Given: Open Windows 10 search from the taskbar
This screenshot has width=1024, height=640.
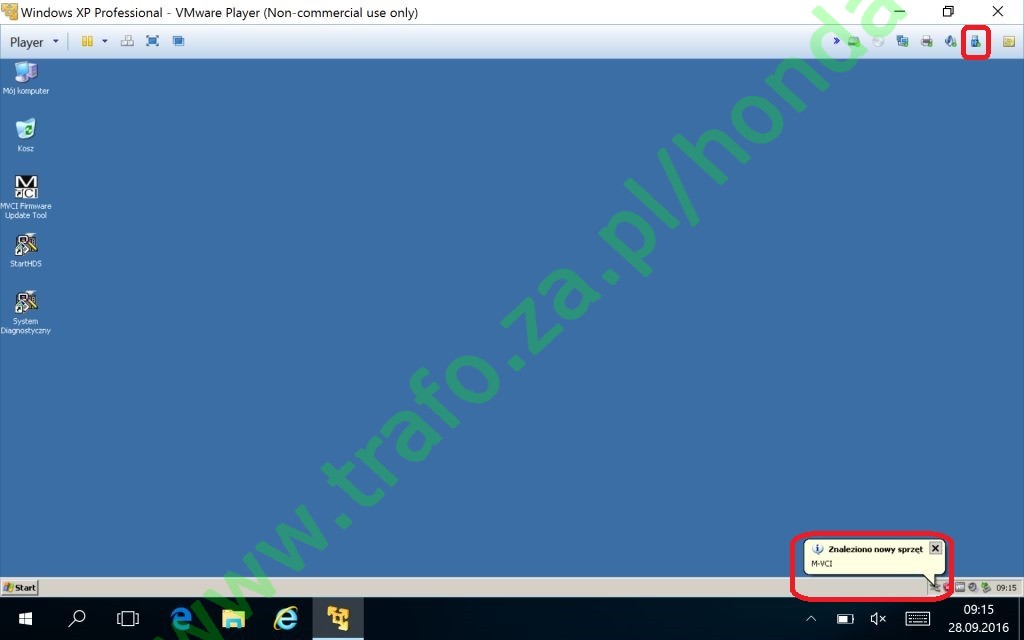Looking at the screenshot, I should click(76, 618).
